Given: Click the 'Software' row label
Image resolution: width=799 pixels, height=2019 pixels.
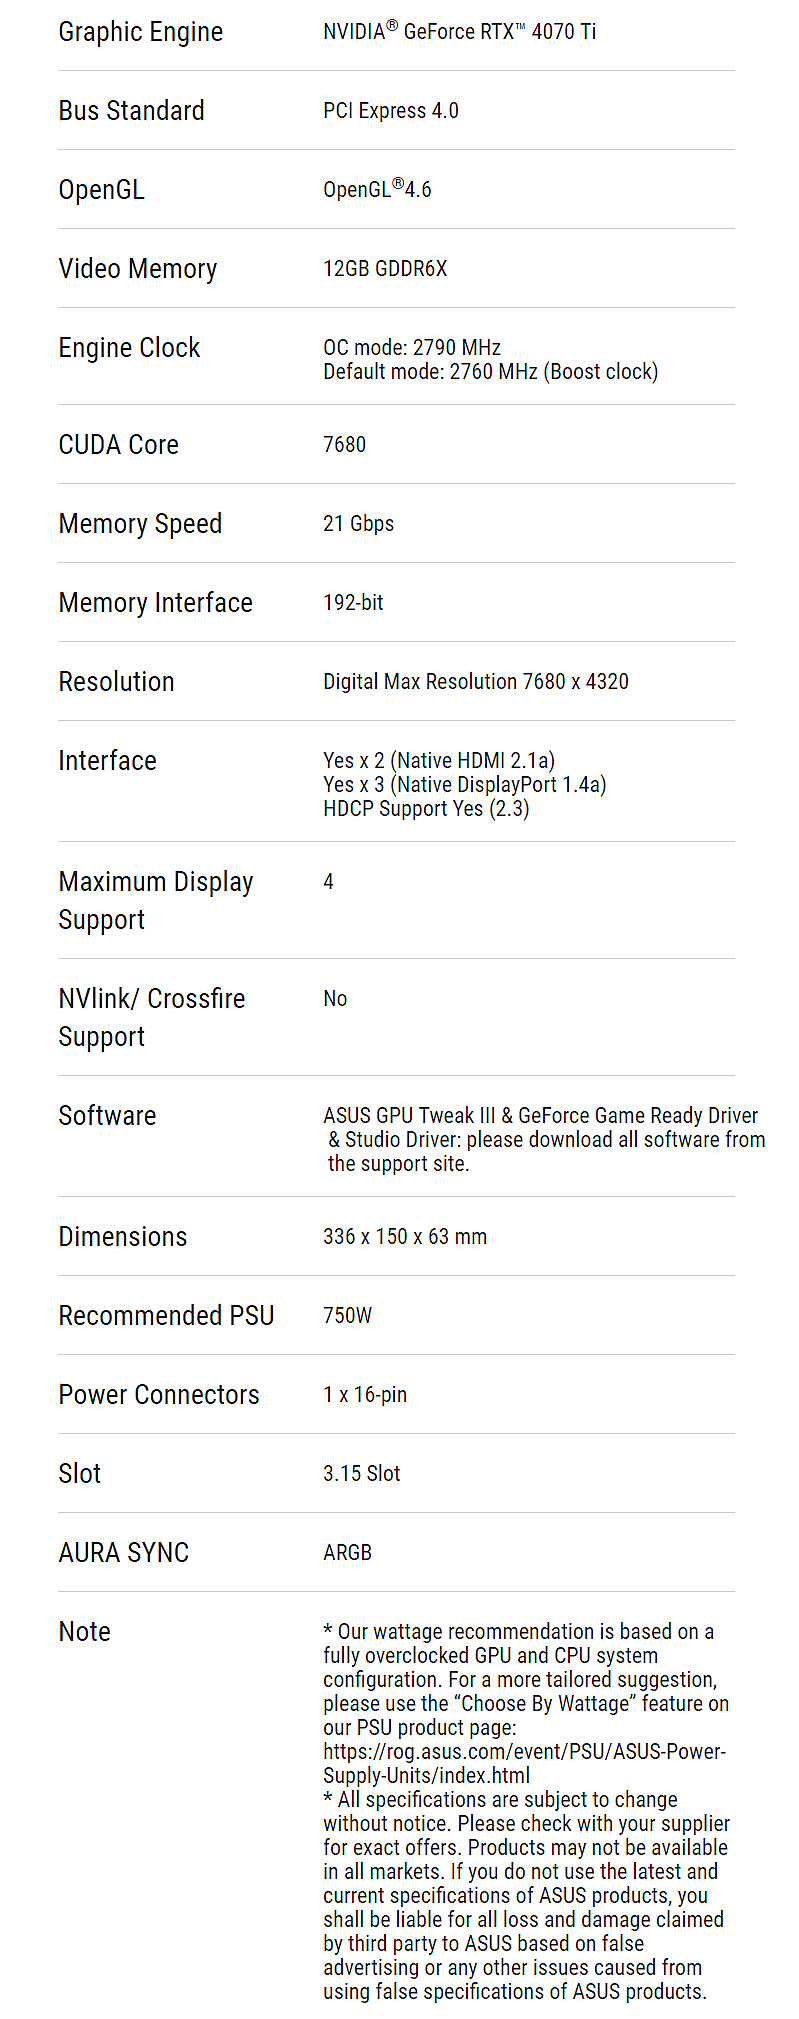Looking at the screenshot, I should click(108, 1116).
